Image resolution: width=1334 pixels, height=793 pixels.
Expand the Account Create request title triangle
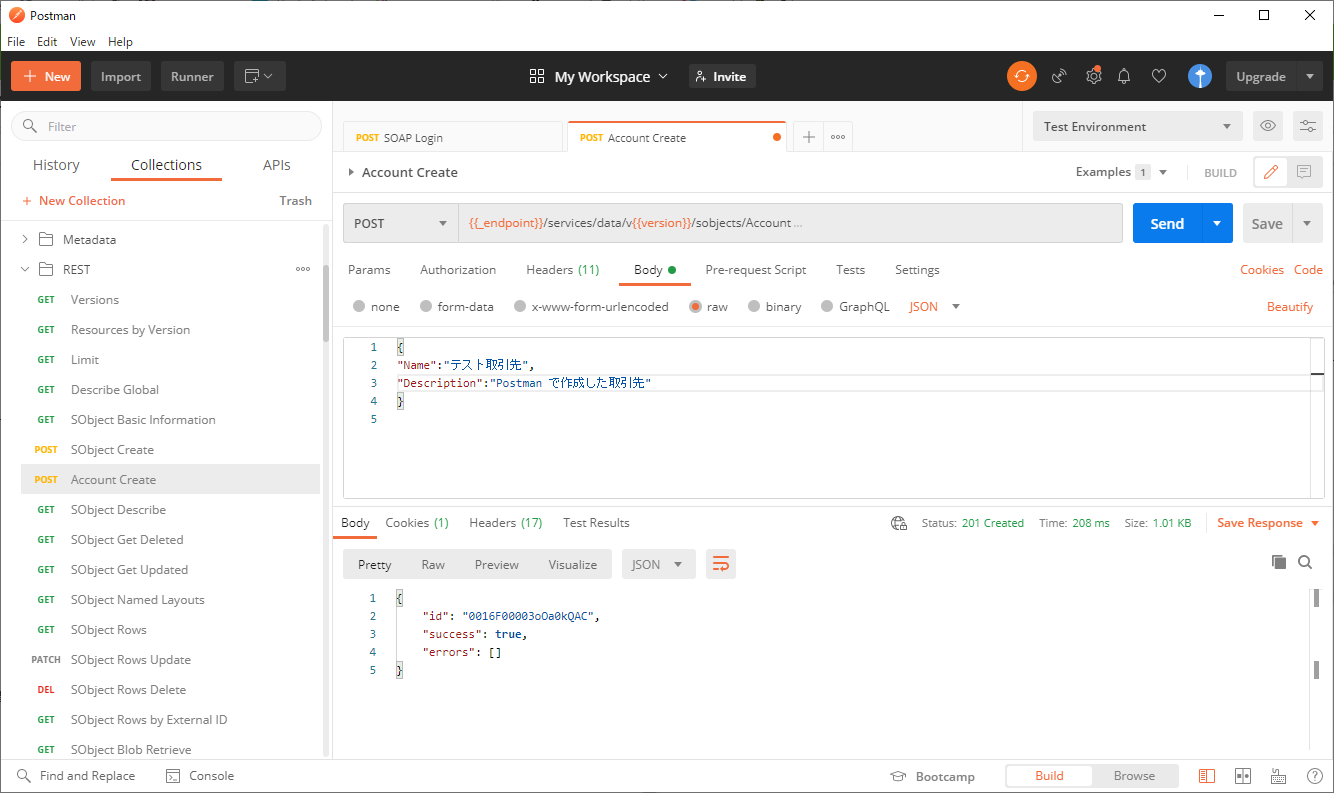click(351, 172)
